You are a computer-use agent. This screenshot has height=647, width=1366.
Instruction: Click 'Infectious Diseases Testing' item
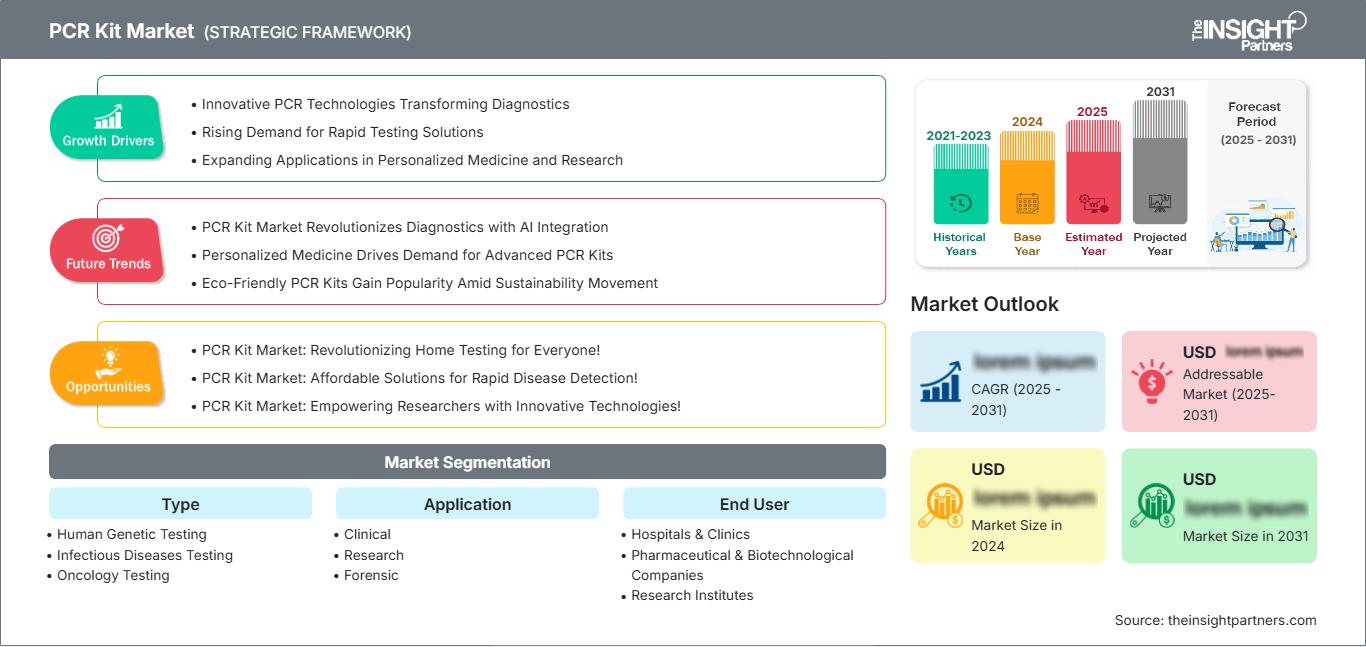[145, 555]
